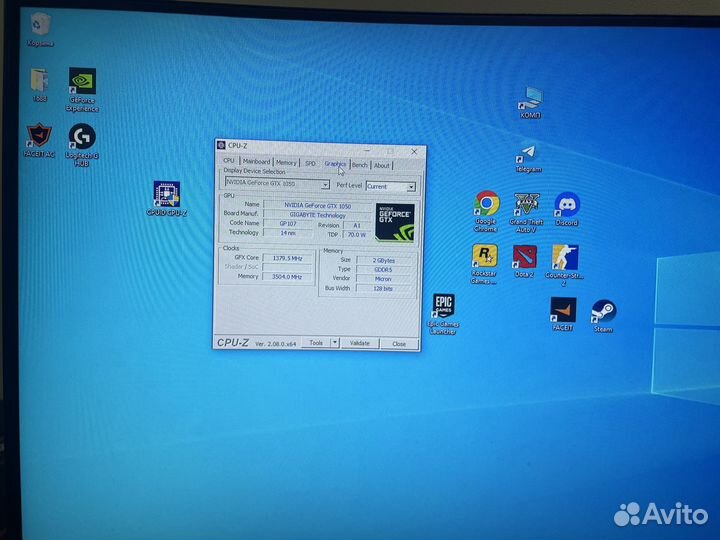
Task: Expand the Display Device Selection dropdown
Action: [x=325, y=185]
